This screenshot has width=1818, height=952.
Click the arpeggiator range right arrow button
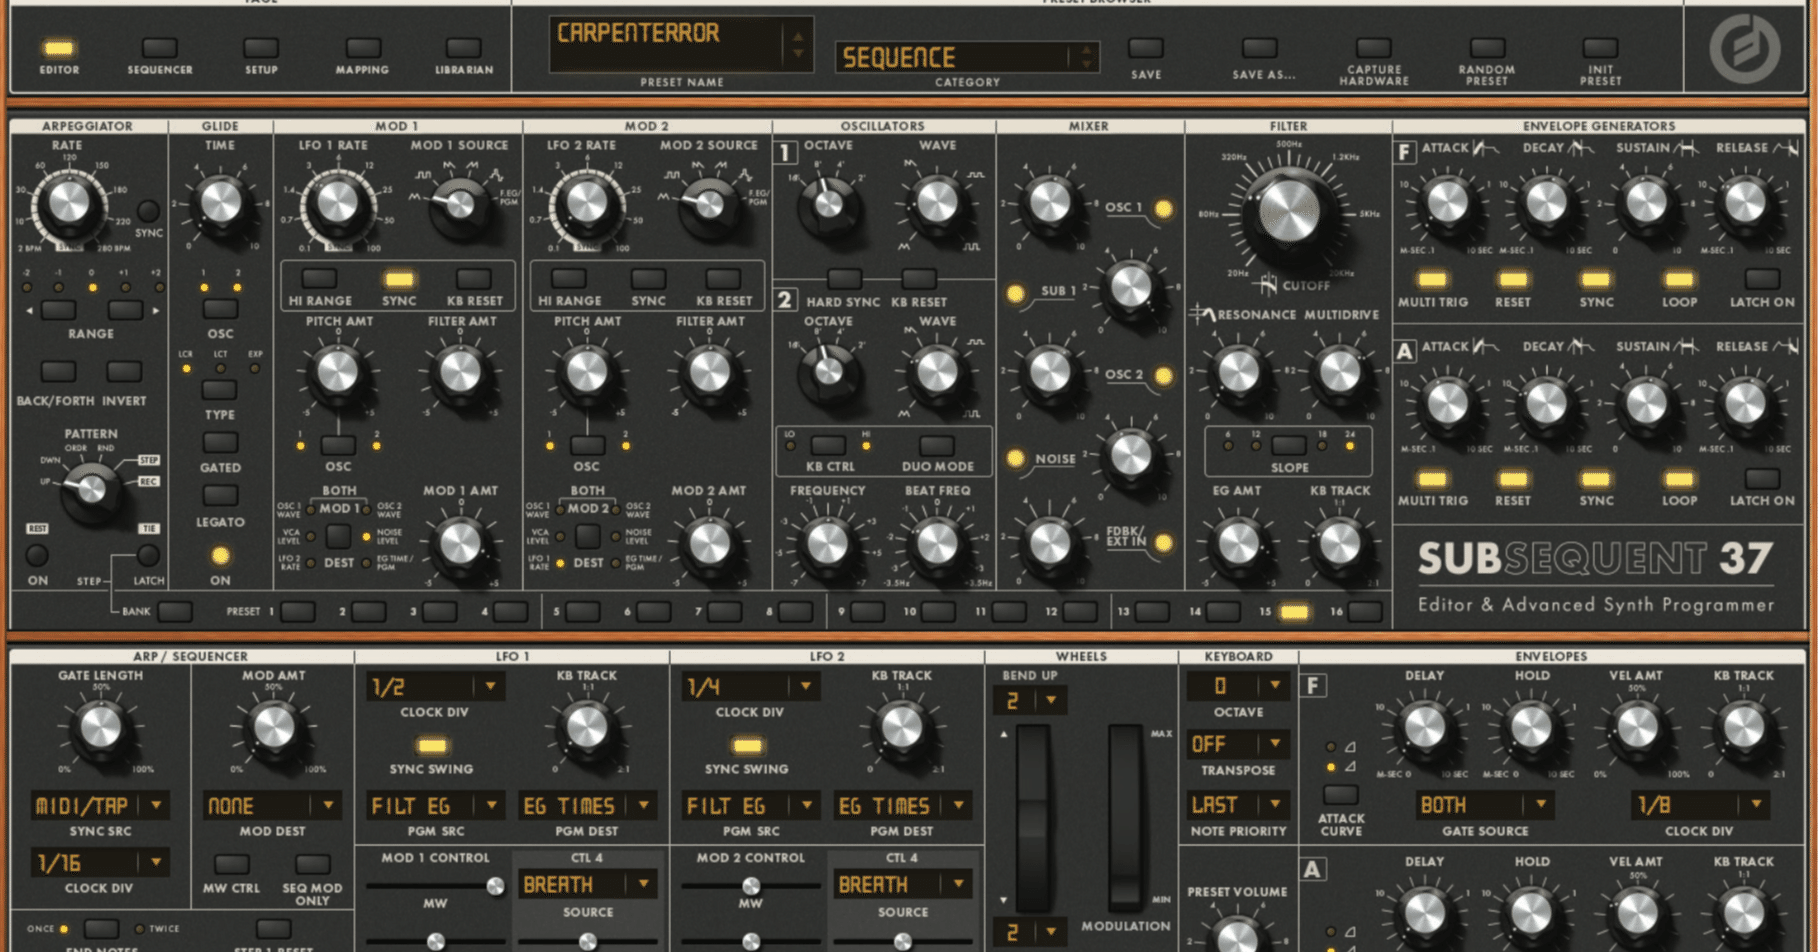pyautogui.click(x=124, y=310)
